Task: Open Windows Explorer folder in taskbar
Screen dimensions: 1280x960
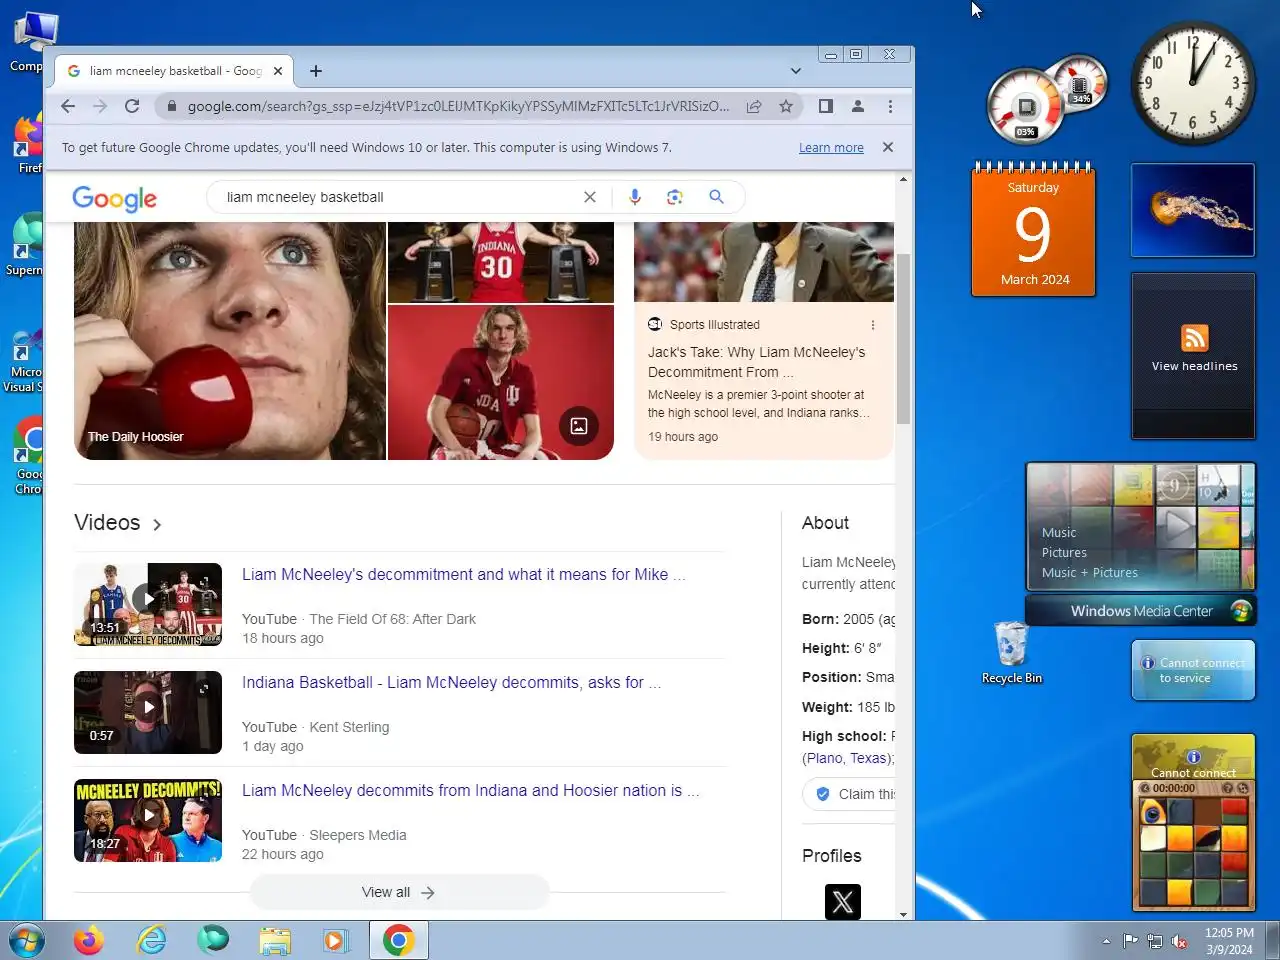Action: pos(275,940)
